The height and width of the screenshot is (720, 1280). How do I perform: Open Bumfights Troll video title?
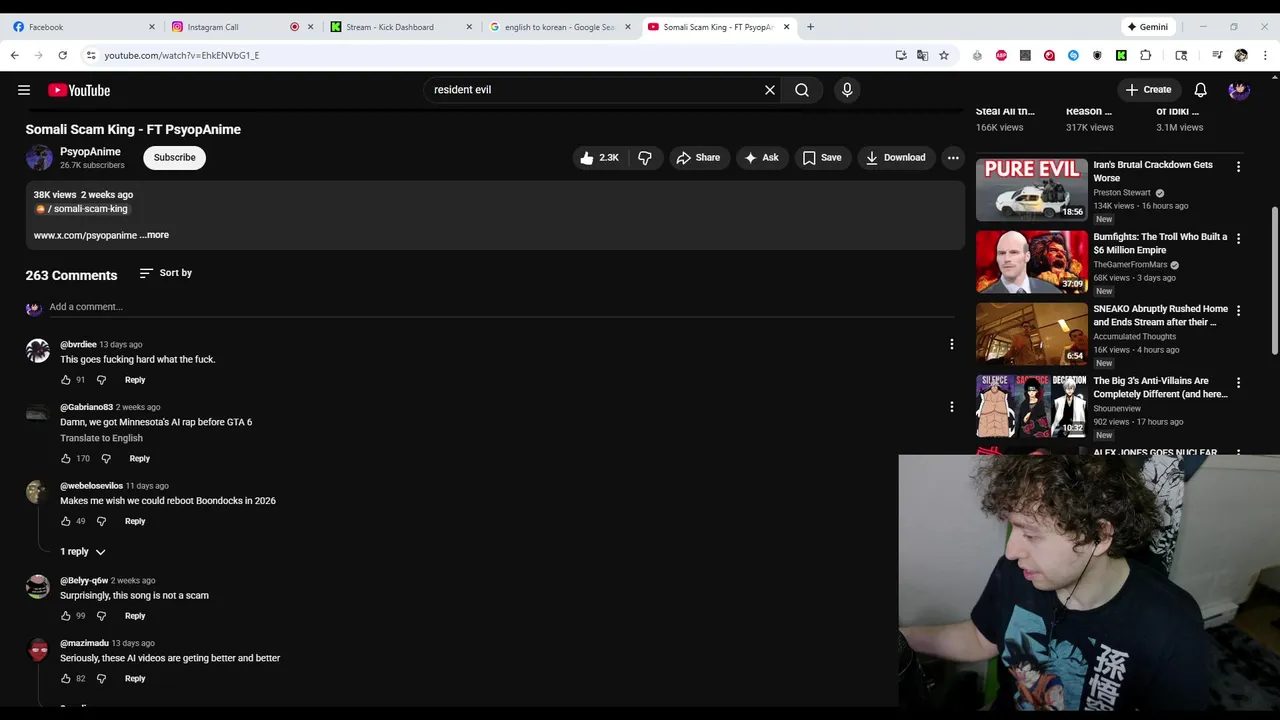1160,243
